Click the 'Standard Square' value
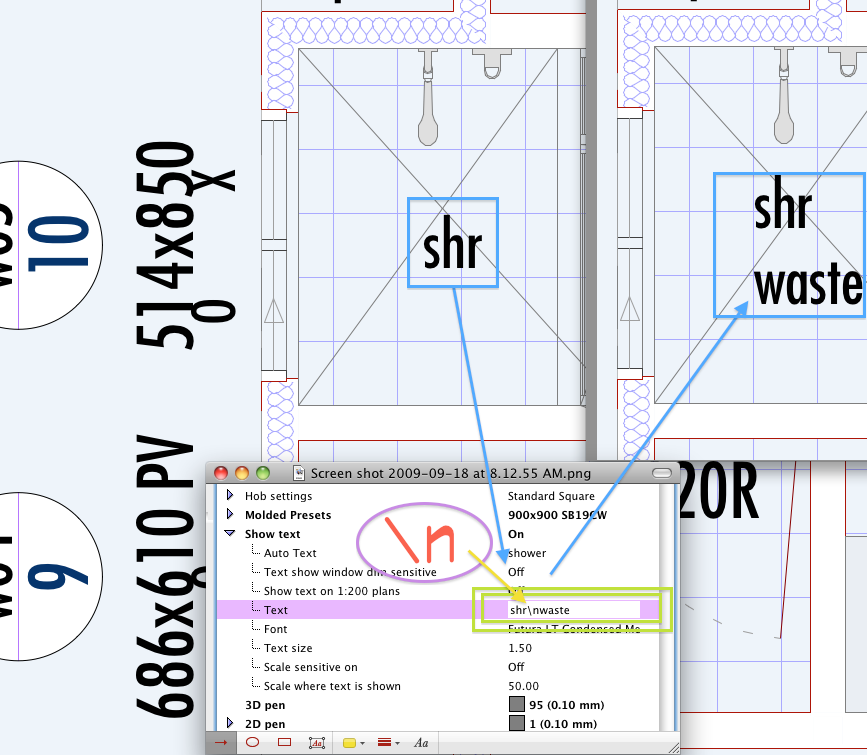This screenshot has width=867, height=755. point(551,496)
